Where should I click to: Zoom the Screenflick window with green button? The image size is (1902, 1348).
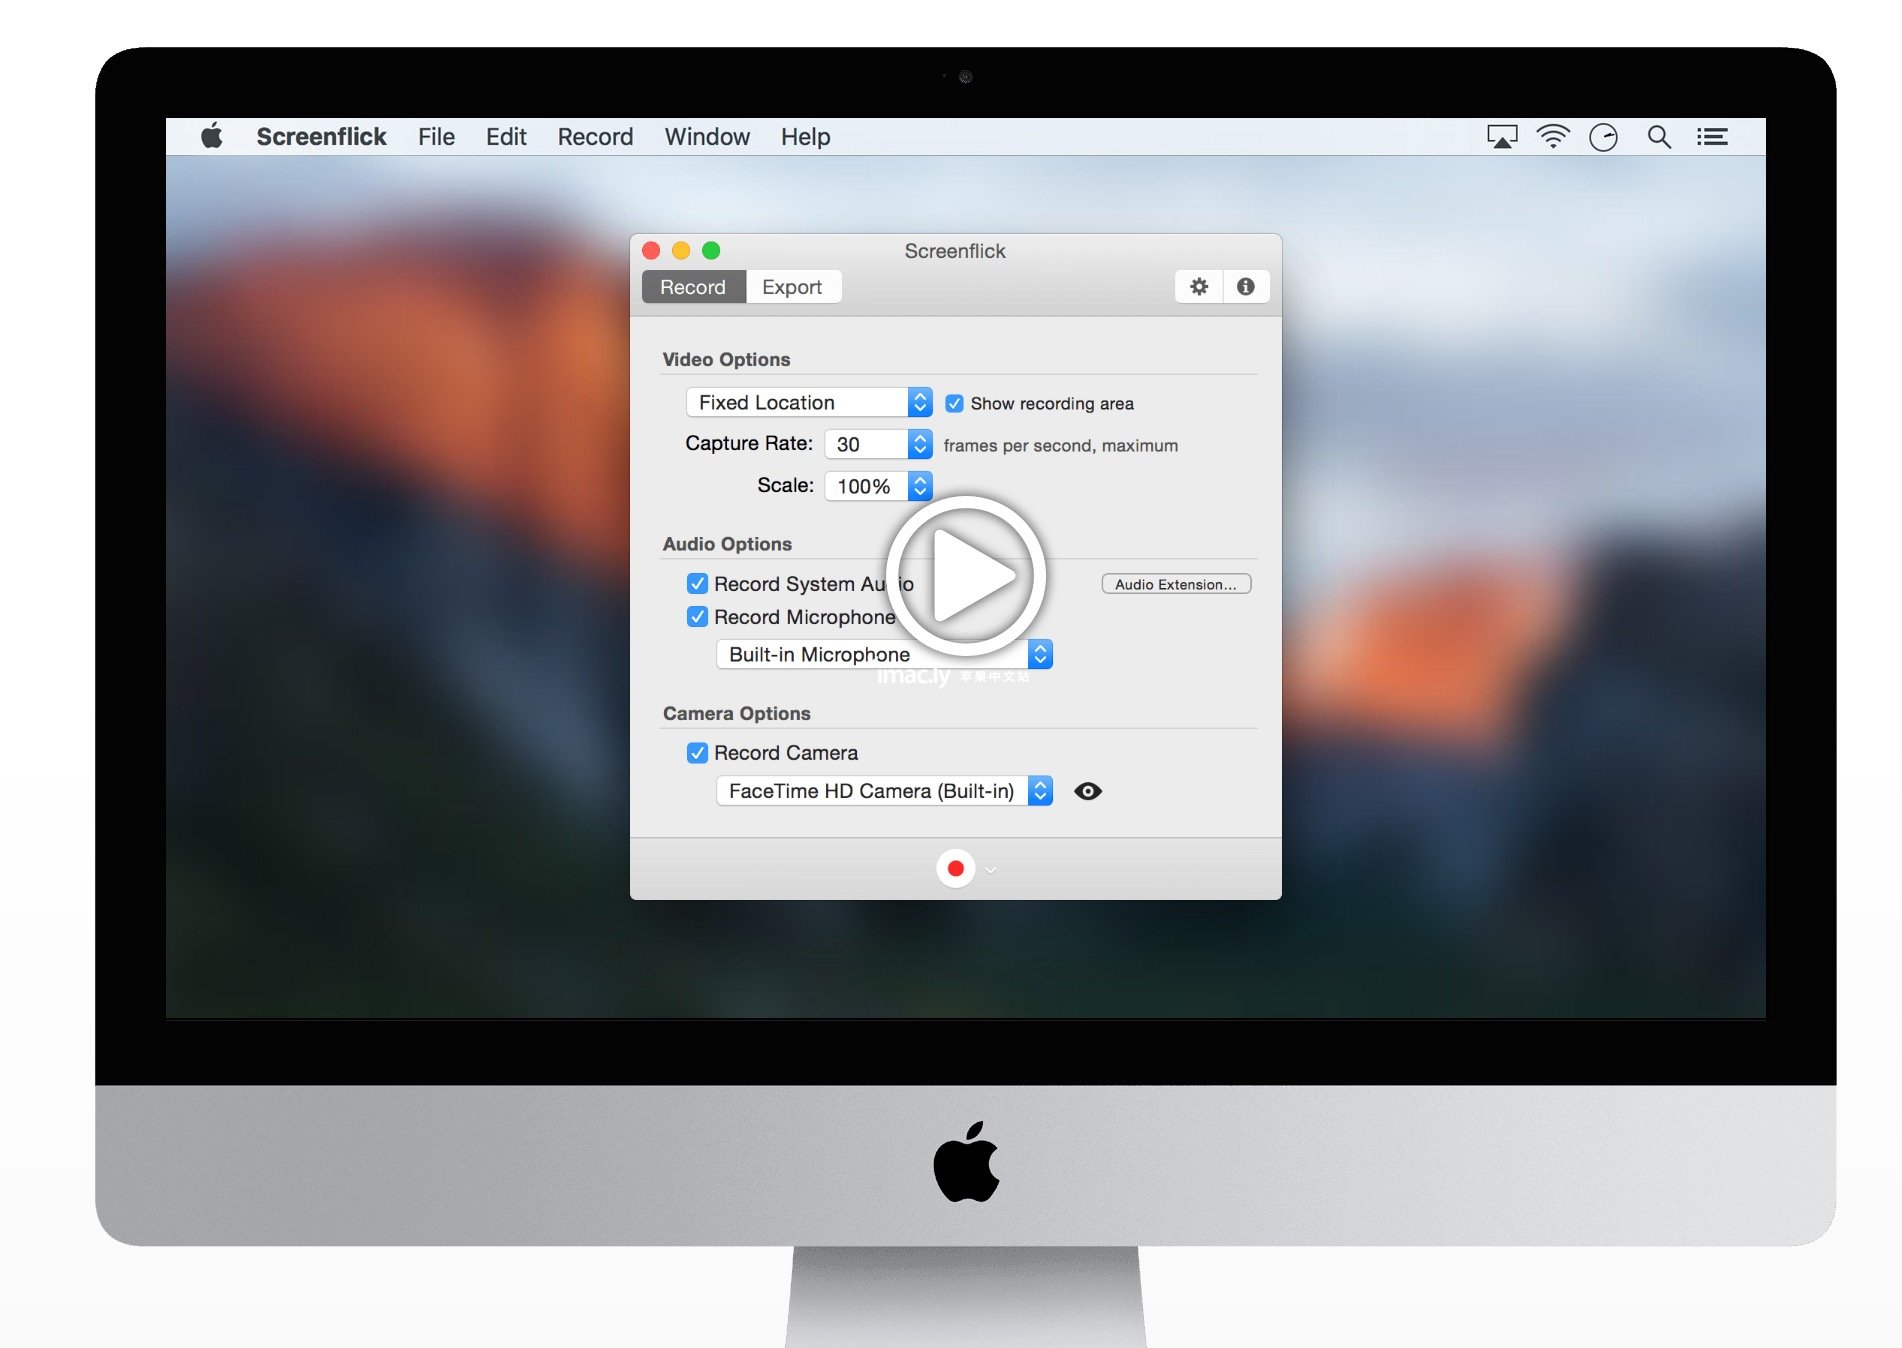click(x=711, y=250)
